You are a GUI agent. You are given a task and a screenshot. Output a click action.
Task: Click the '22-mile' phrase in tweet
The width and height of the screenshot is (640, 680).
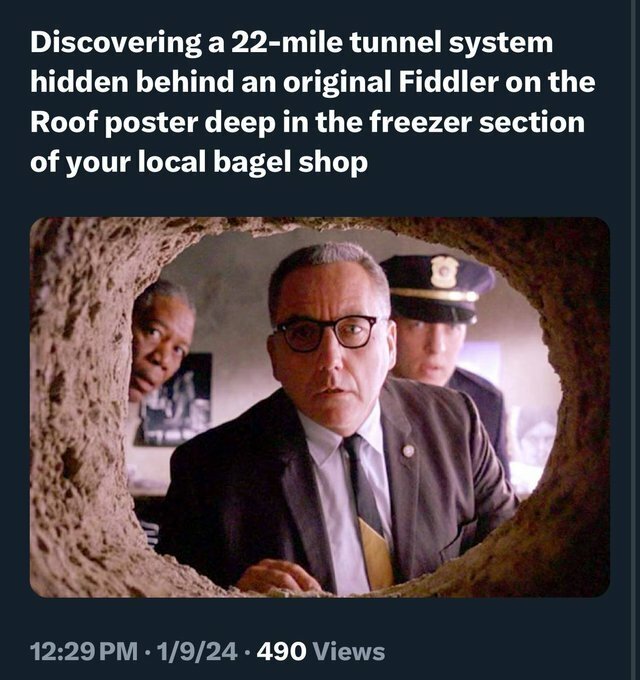coord(287,42)
